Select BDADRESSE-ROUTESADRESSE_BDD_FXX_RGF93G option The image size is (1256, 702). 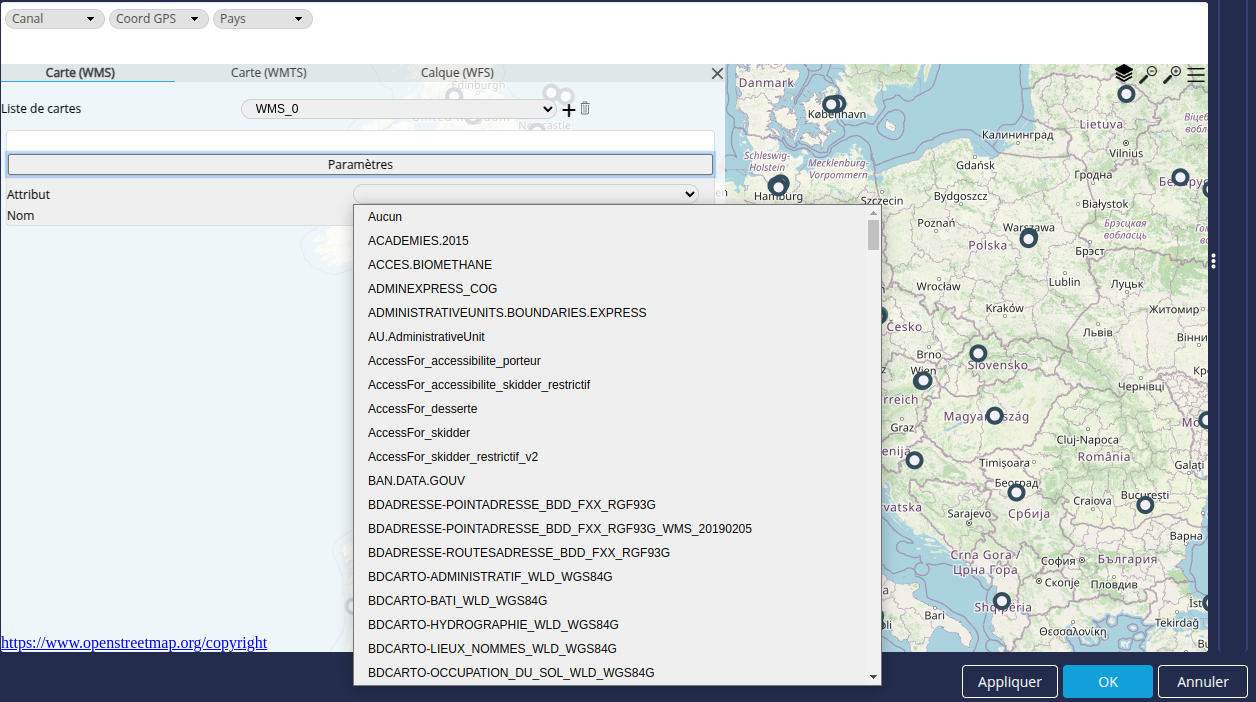point(610,553)
